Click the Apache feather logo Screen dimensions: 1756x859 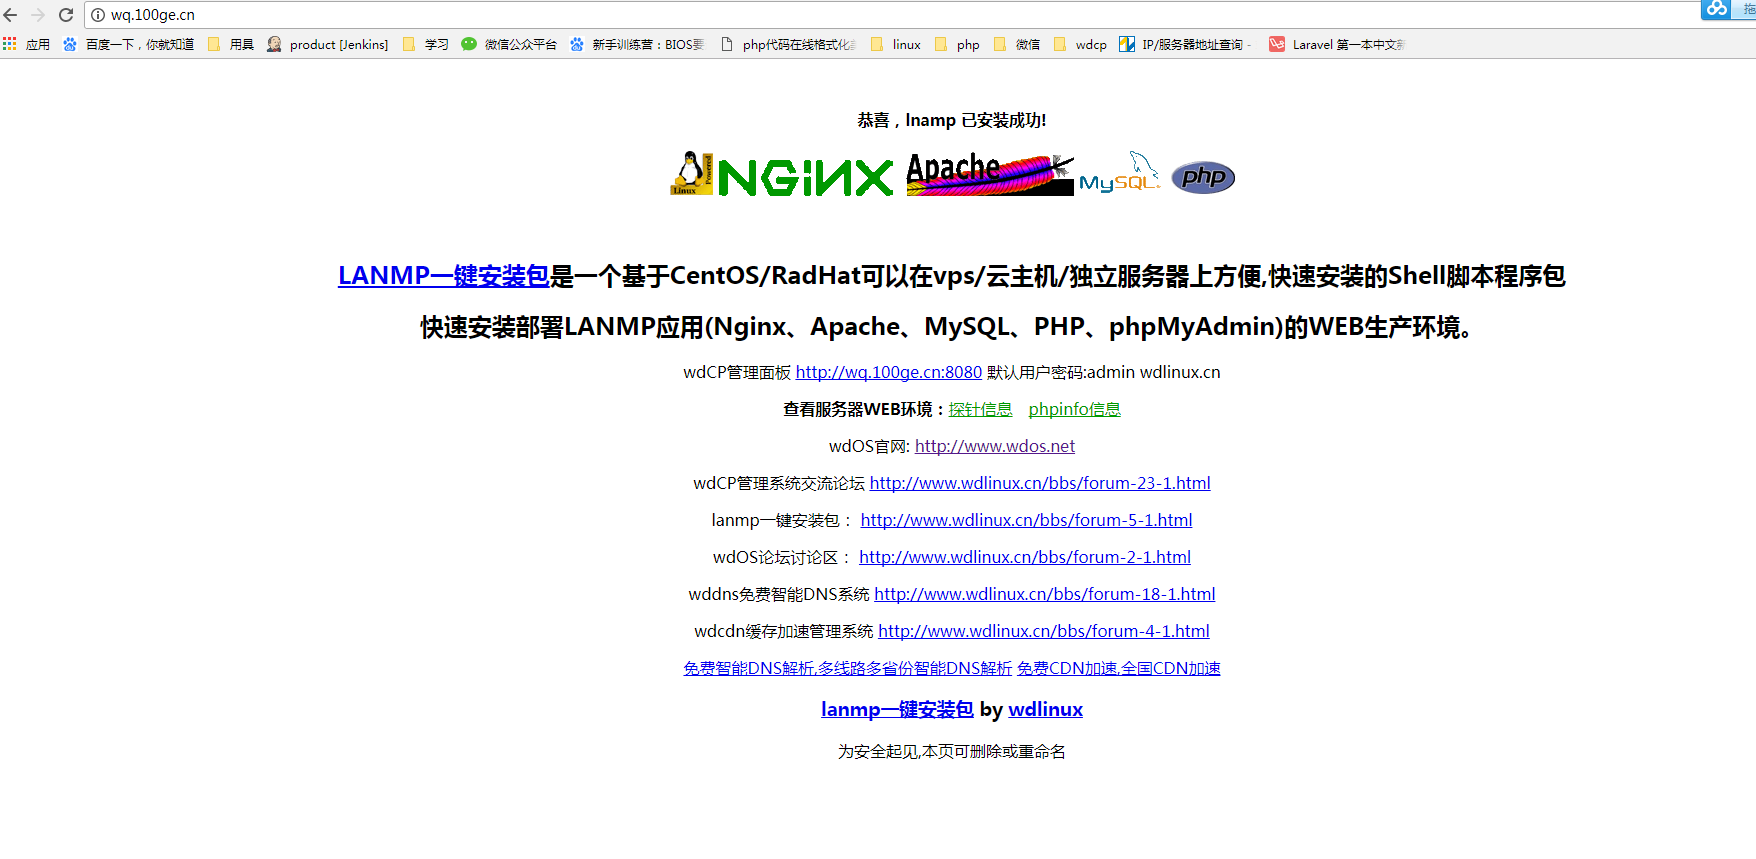(989, 174)
